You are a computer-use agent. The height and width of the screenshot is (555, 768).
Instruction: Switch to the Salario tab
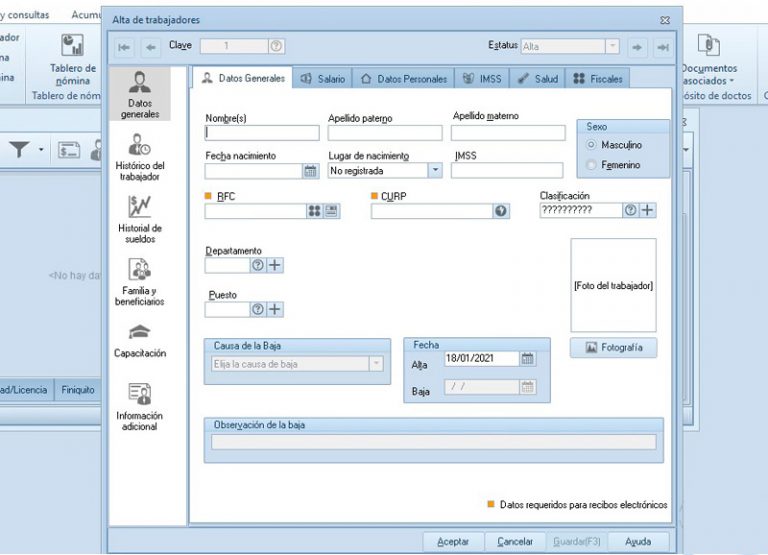click(x=323, y=78)
